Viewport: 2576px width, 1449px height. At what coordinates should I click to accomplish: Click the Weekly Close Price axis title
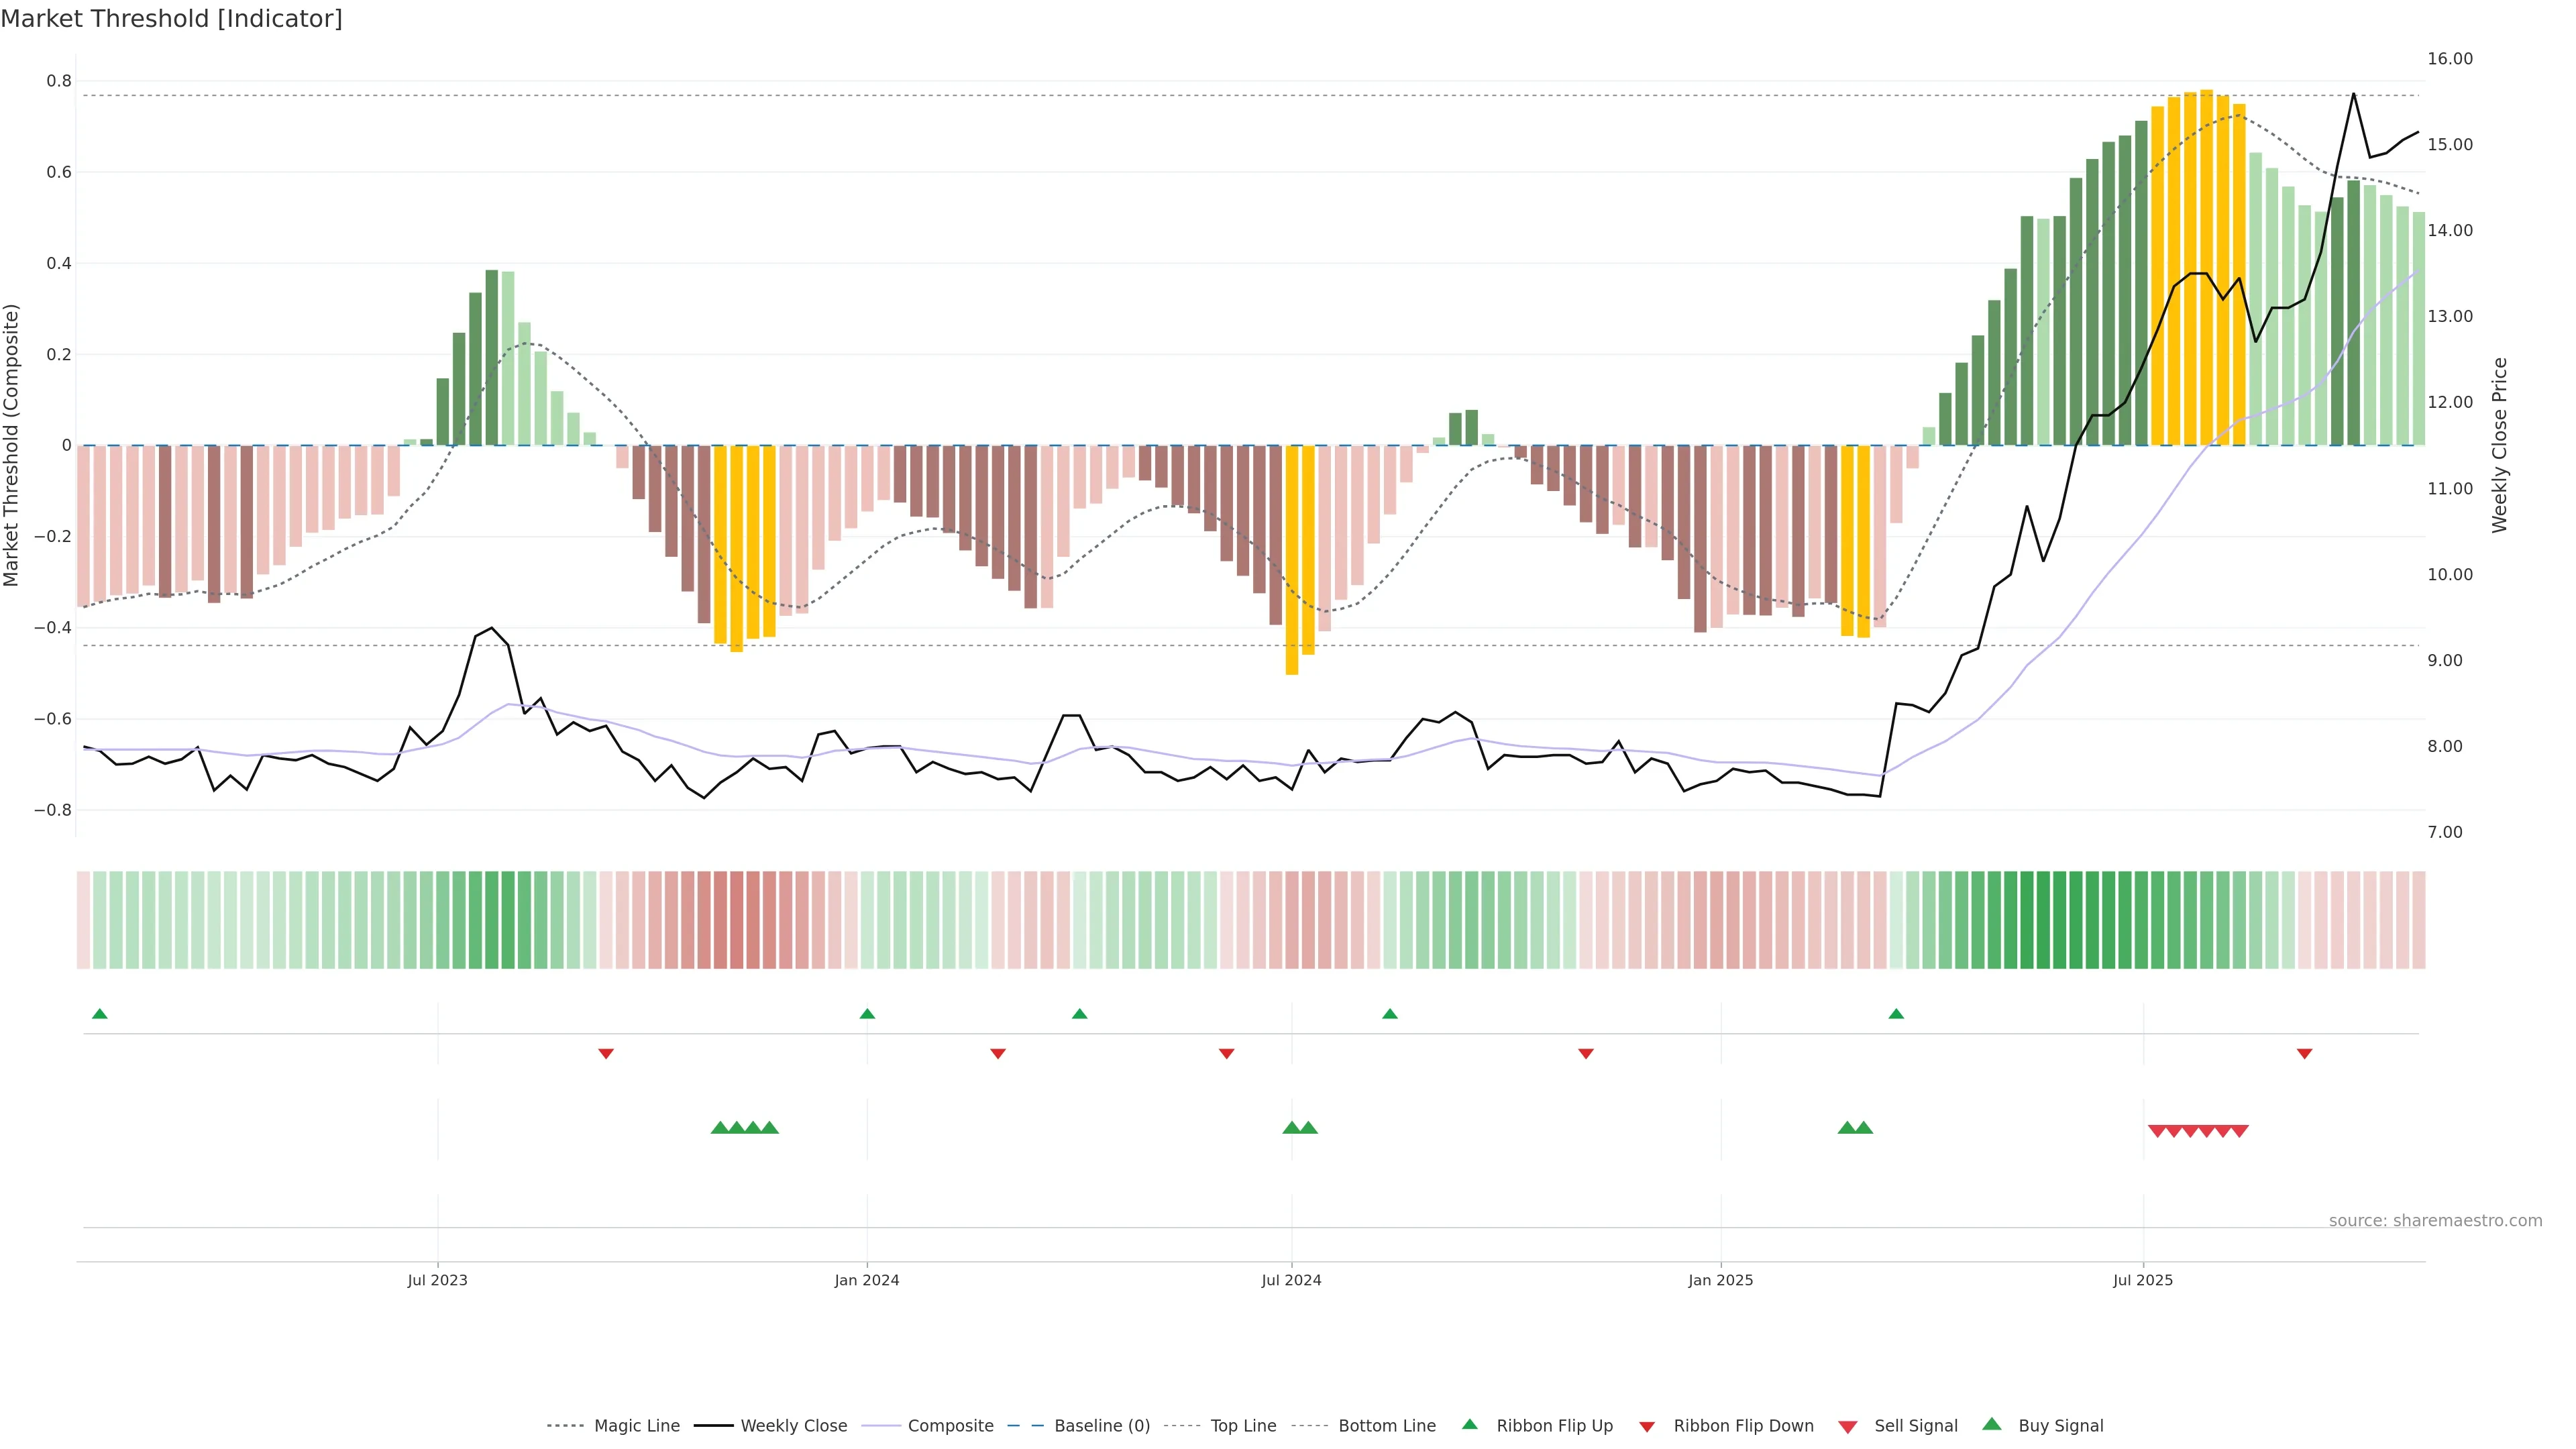pyautogui.click(x=2500, y=445)
